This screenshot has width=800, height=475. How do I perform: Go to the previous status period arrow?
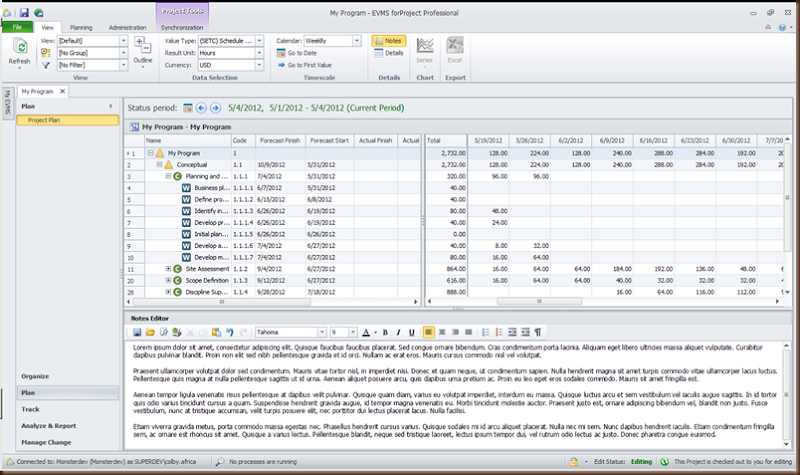[x=201, y=107]
